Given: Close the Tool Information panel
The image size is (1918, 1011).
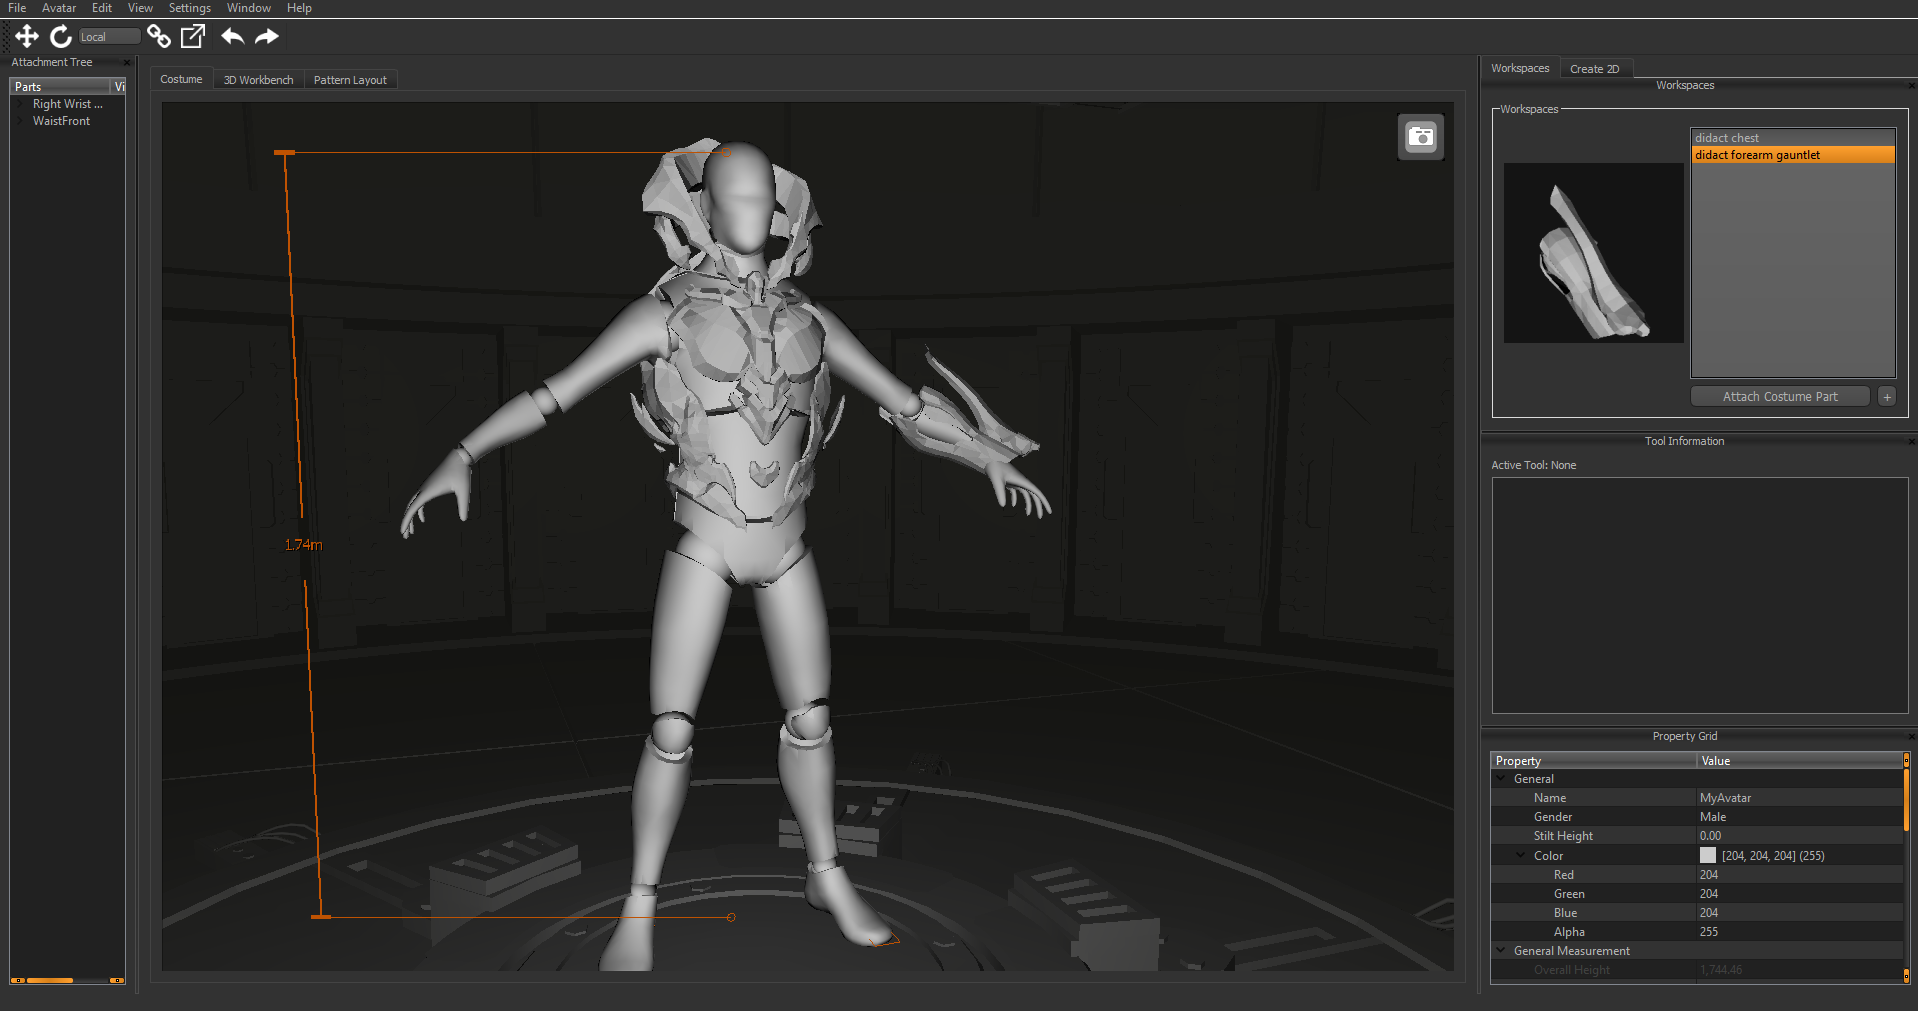Looking at the screenshot, I should [1911, 442].
